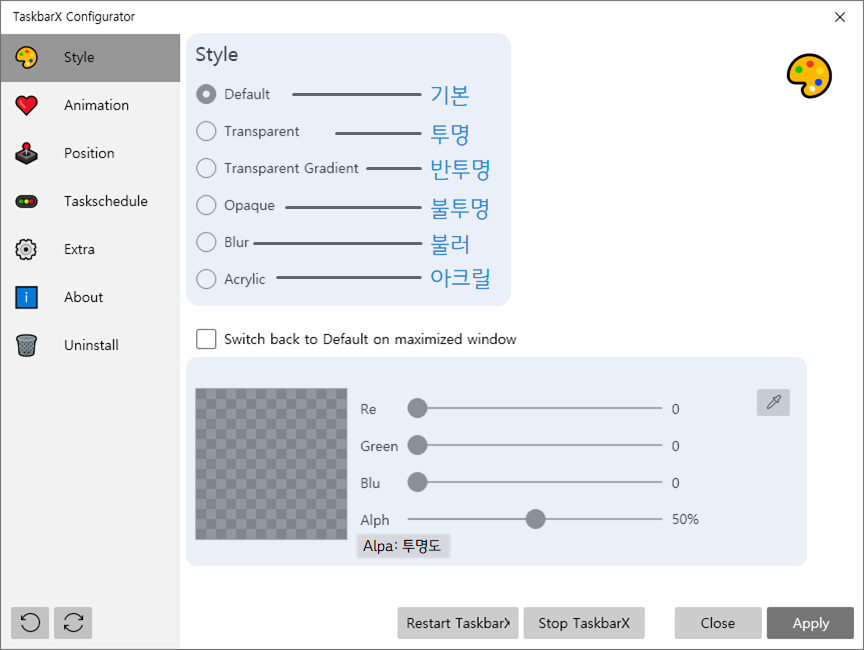Click the Alpha slider handle at 50%
This screenshot has width=864, height=650.
click(x=535, y=519)
